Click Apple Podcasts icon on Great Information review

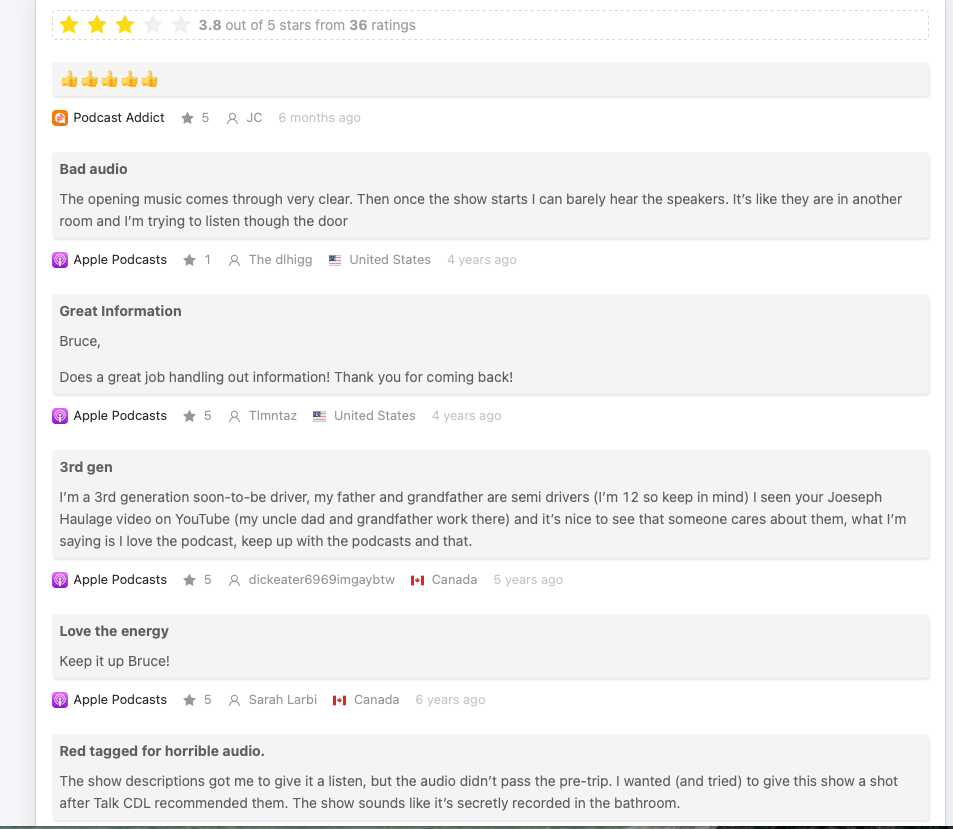coord(60,416)
